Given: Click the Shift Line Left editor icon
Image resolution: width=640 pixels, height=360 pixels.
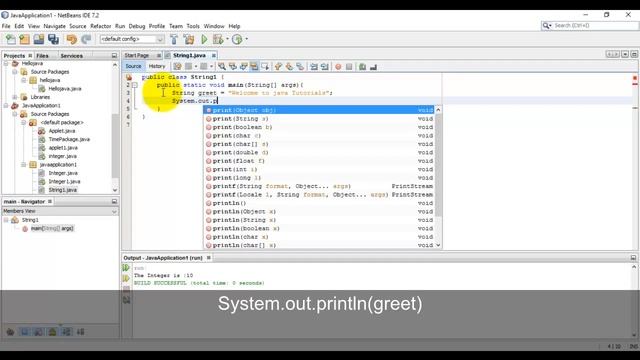Looking at the screenshot, I should click(313, 67).
